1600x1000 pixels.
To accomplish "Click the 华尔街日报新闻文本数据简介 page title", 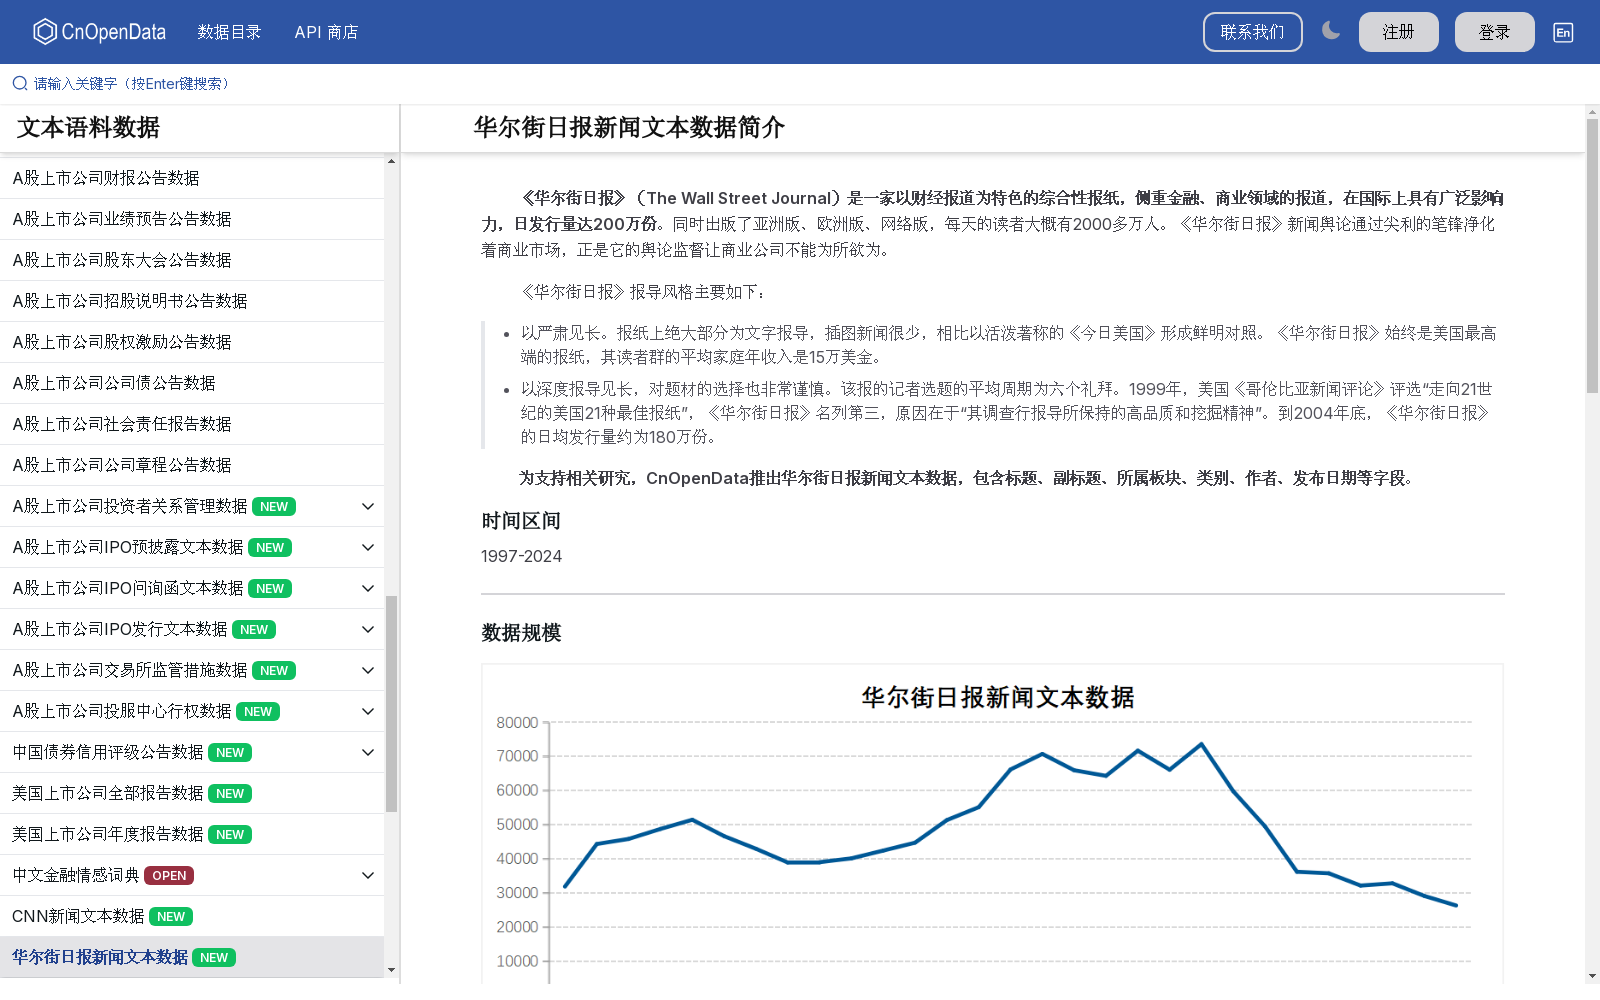I will coord(629,128).
